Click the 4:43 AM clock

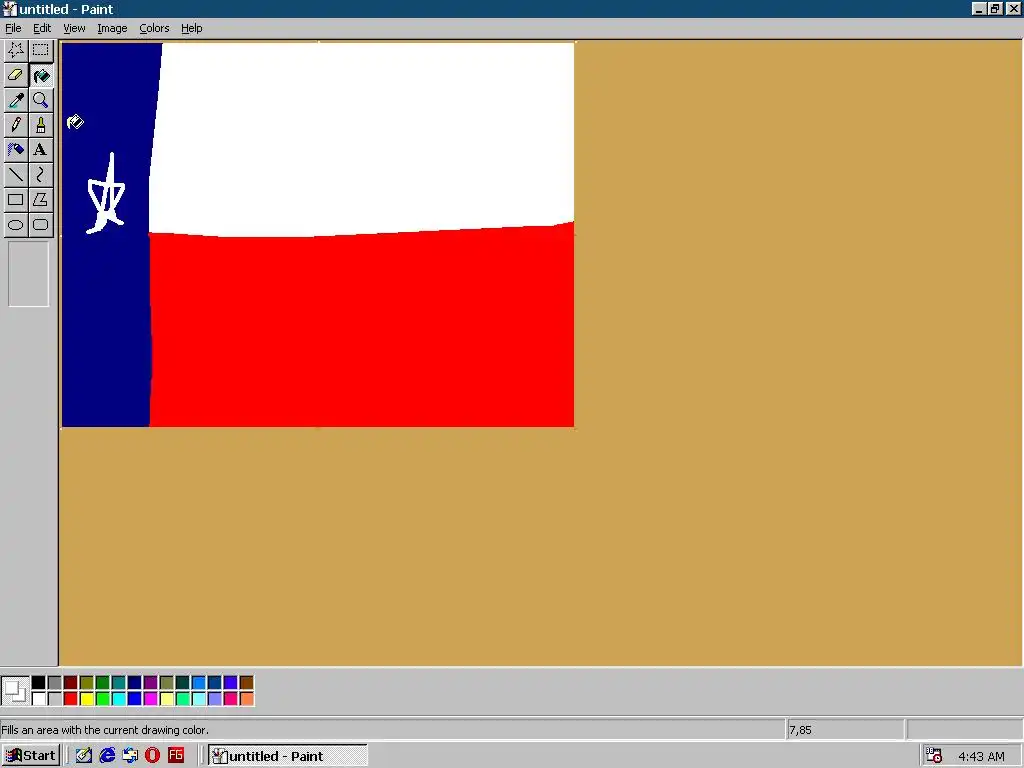click(x=981, y=756)
